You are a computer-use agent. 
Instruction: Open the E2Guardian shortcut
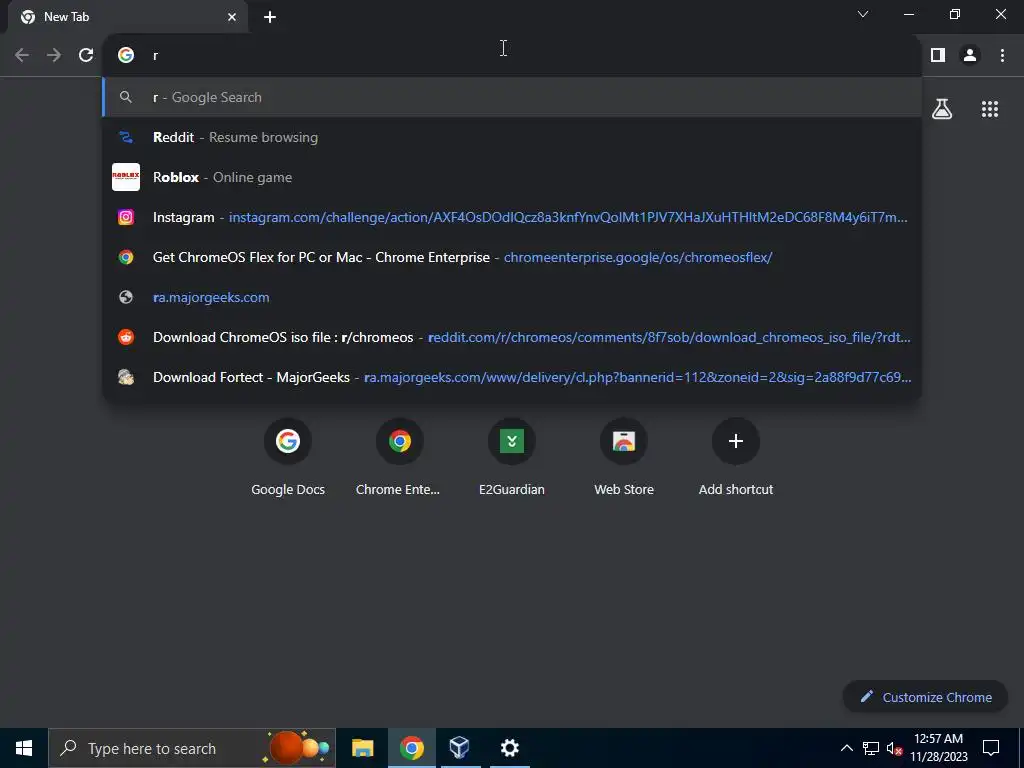click(x=512, y=457)
